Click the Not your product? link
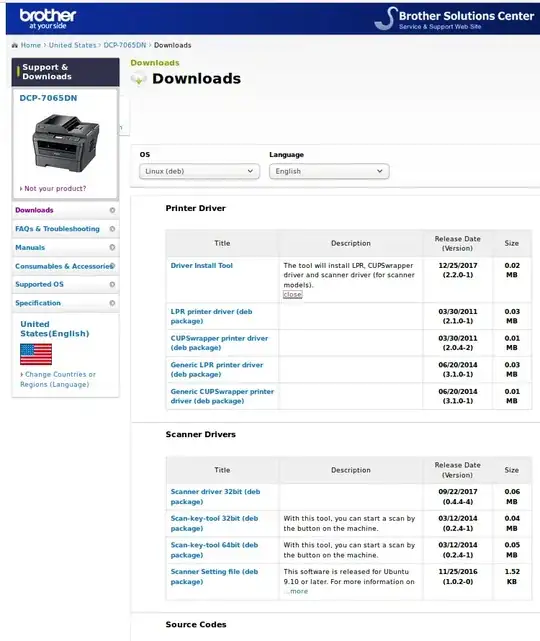This screenshot has height=641, width=540. [55, 188]
